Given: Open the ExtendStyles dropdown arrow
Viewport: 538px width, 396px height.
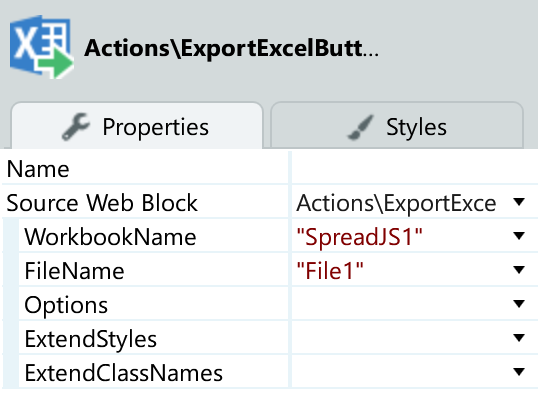Looking at the screenshot, I should (519, 338).
